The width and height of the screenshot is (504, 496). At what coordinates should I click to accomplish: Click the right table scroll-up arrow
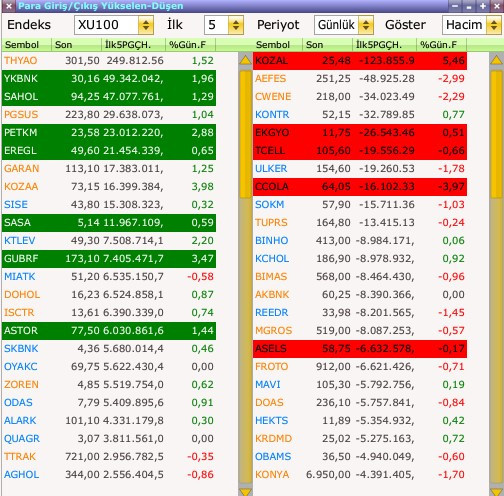coord(496,60)
